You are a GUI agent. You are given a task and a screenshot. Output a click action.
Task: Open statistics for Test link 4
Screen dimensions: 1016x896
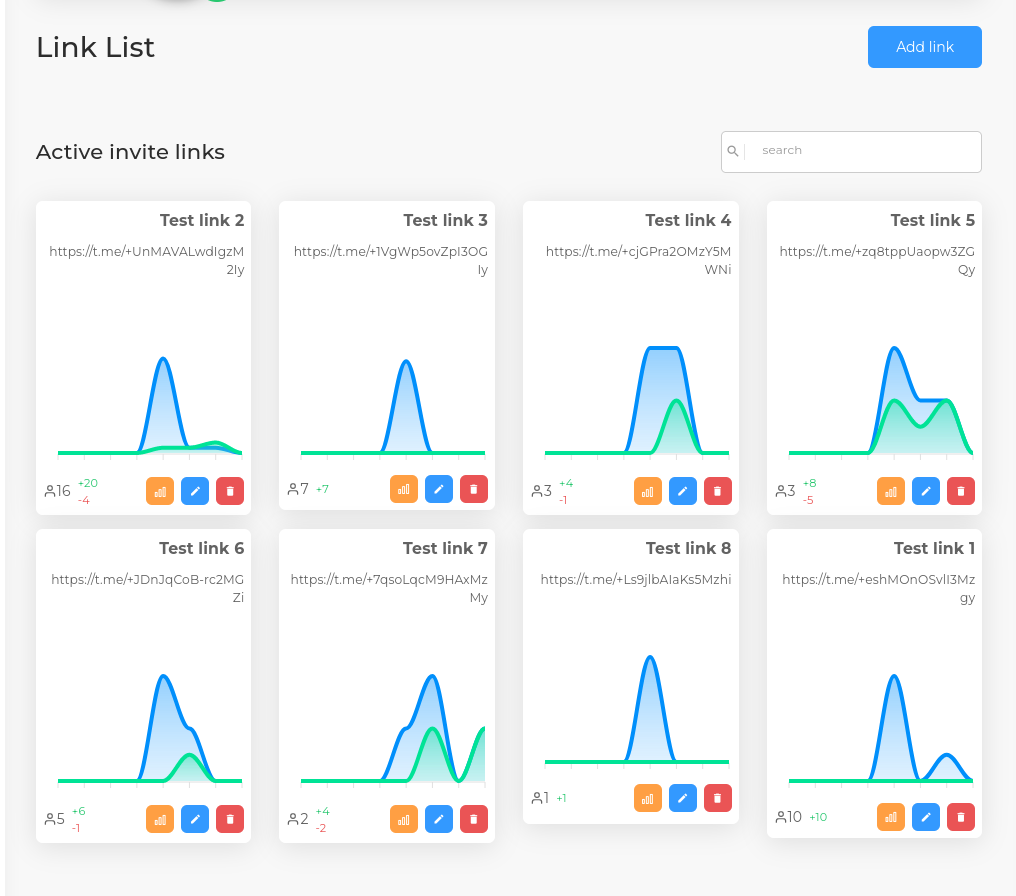click(648, 491)
